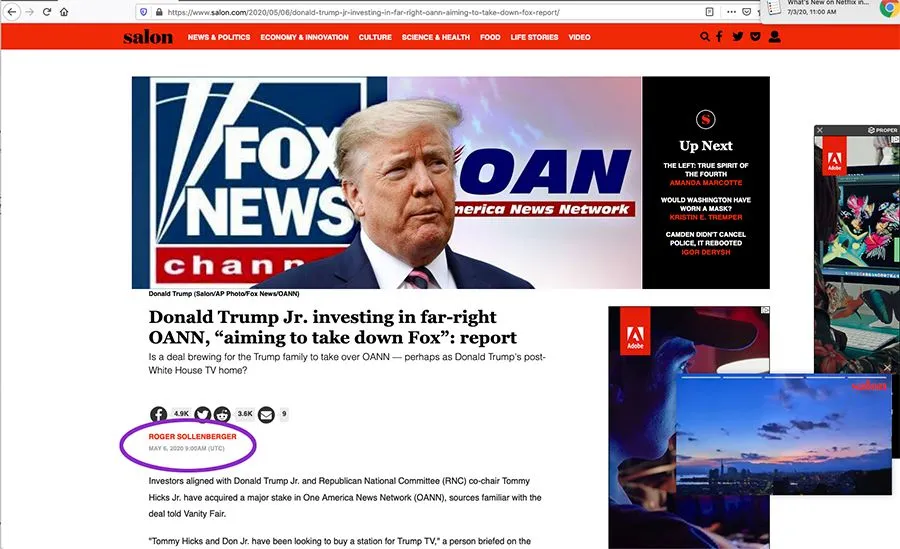Share article via Facebook icon

pos(158,414)
